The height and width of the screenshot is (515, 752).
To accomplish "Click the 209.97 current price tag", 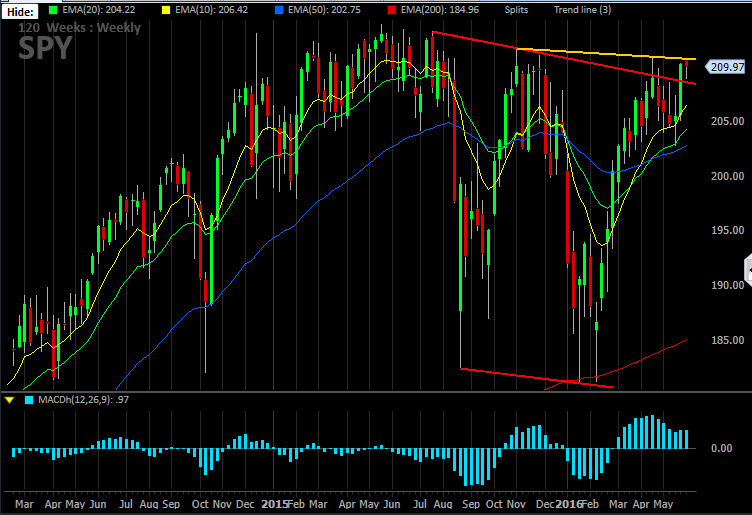I will click(726, 67).
